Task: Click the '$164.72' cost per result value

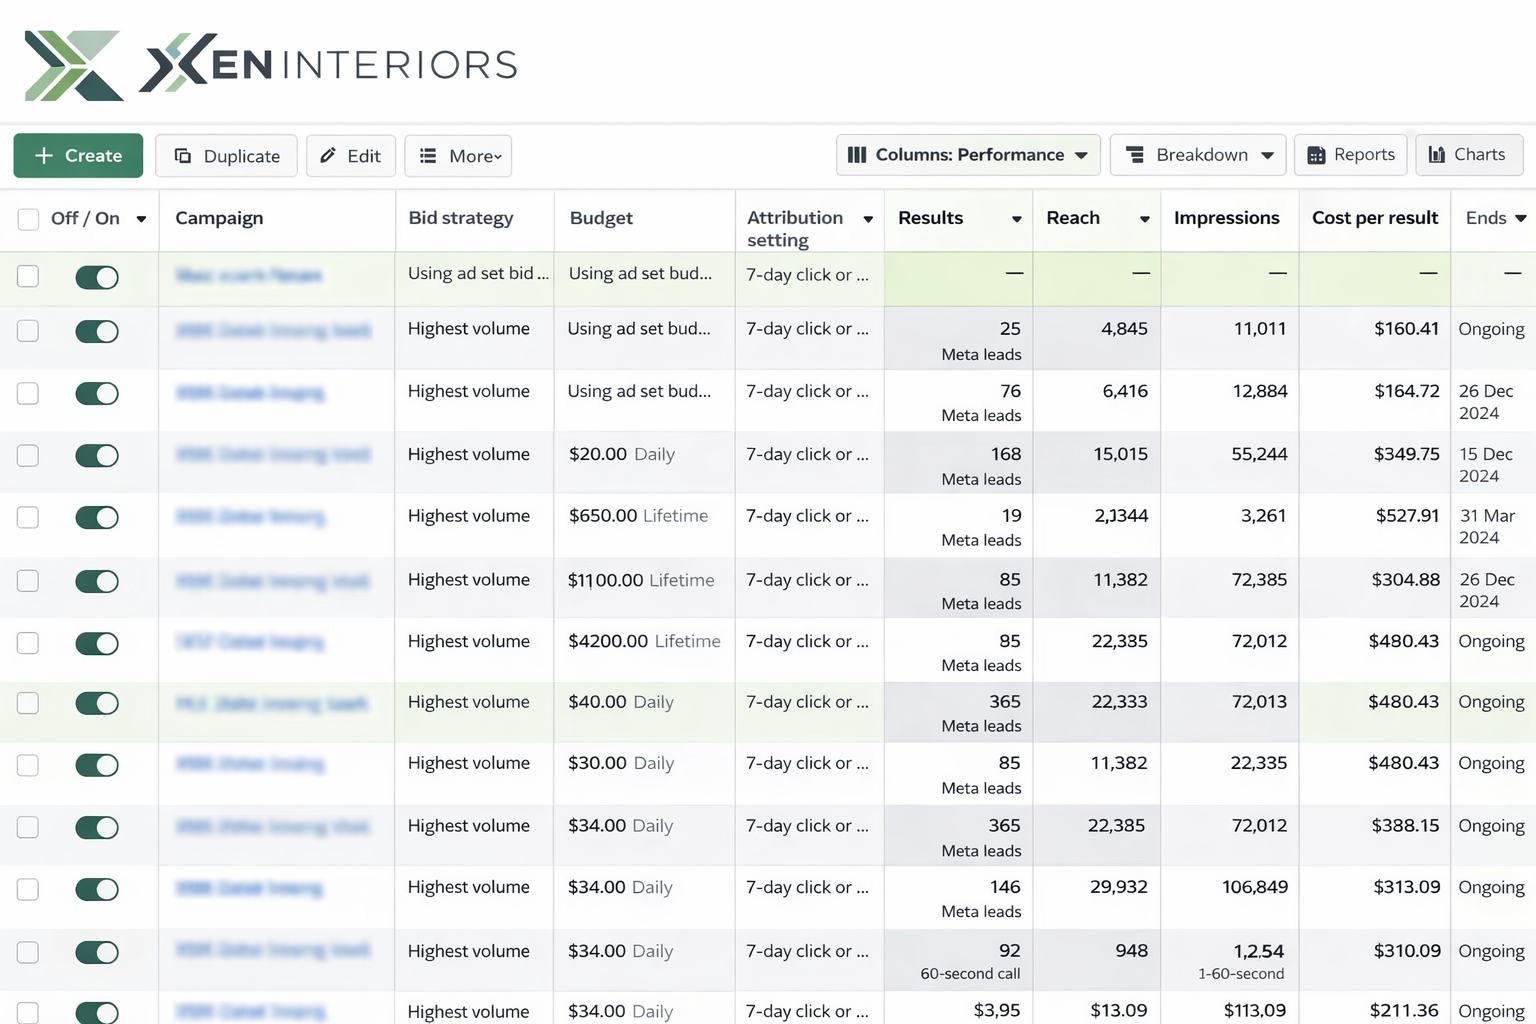Action: click(1407, 391)
